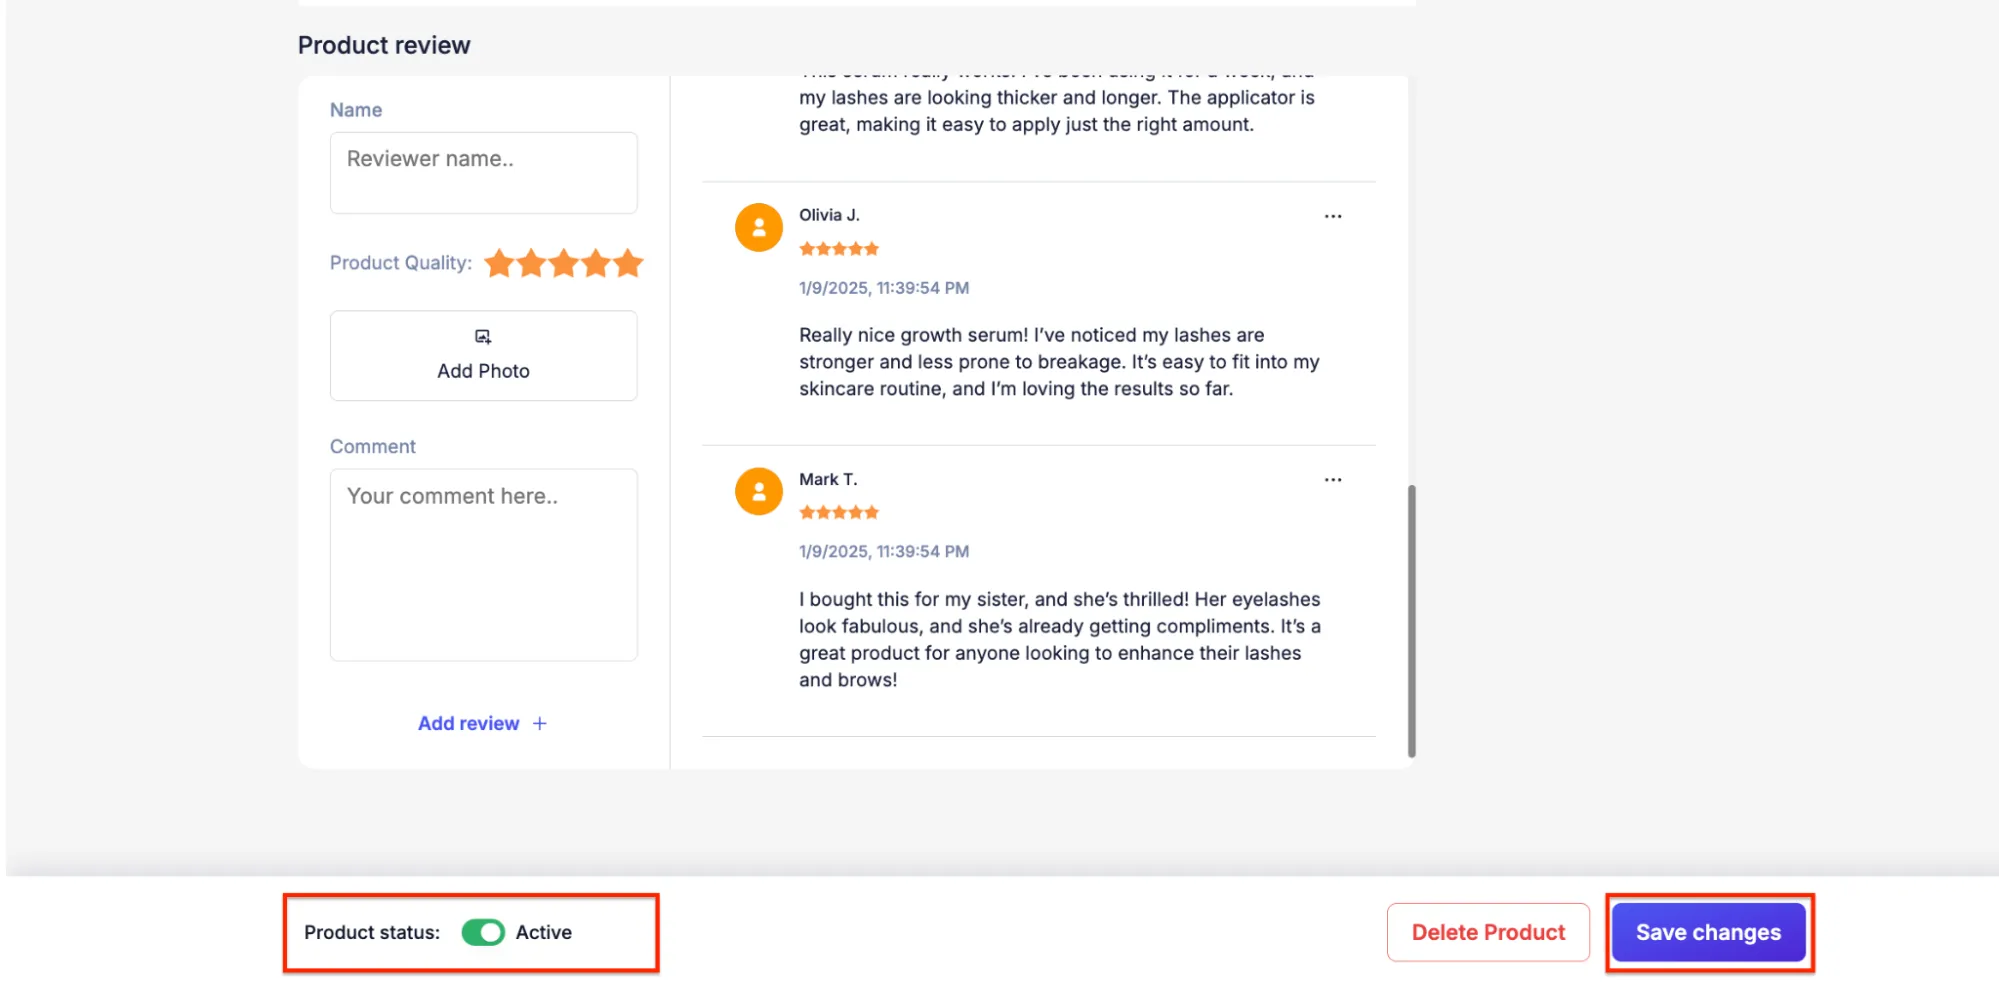Image resolution: width=1999 pixels, height=996 pixels.
Task: Click Olivia J.'s orange avatar icon
Action: 758,228
